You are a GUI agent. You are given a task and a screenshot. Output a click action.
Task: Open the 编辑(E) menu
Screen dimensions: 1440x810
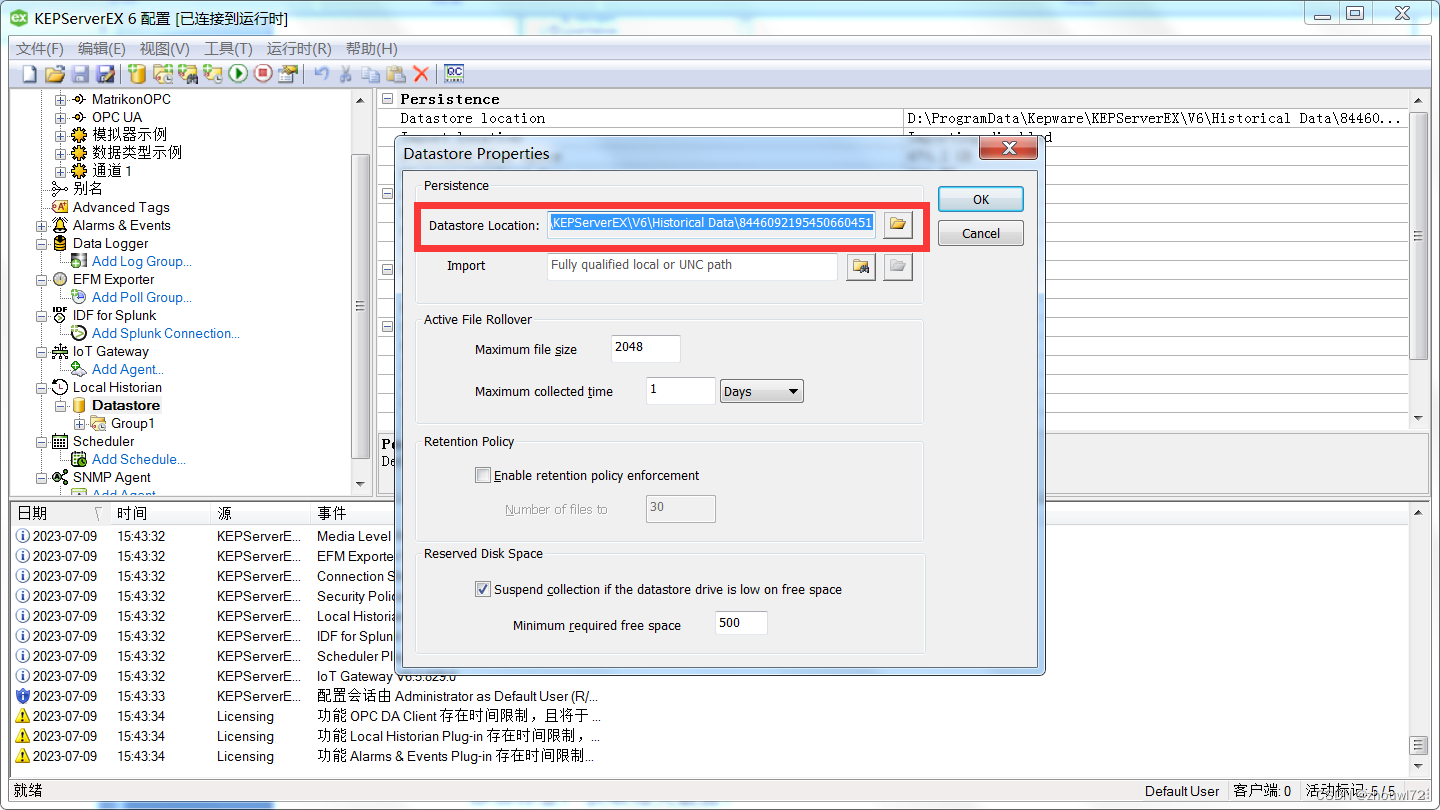[x=102, y=48]
